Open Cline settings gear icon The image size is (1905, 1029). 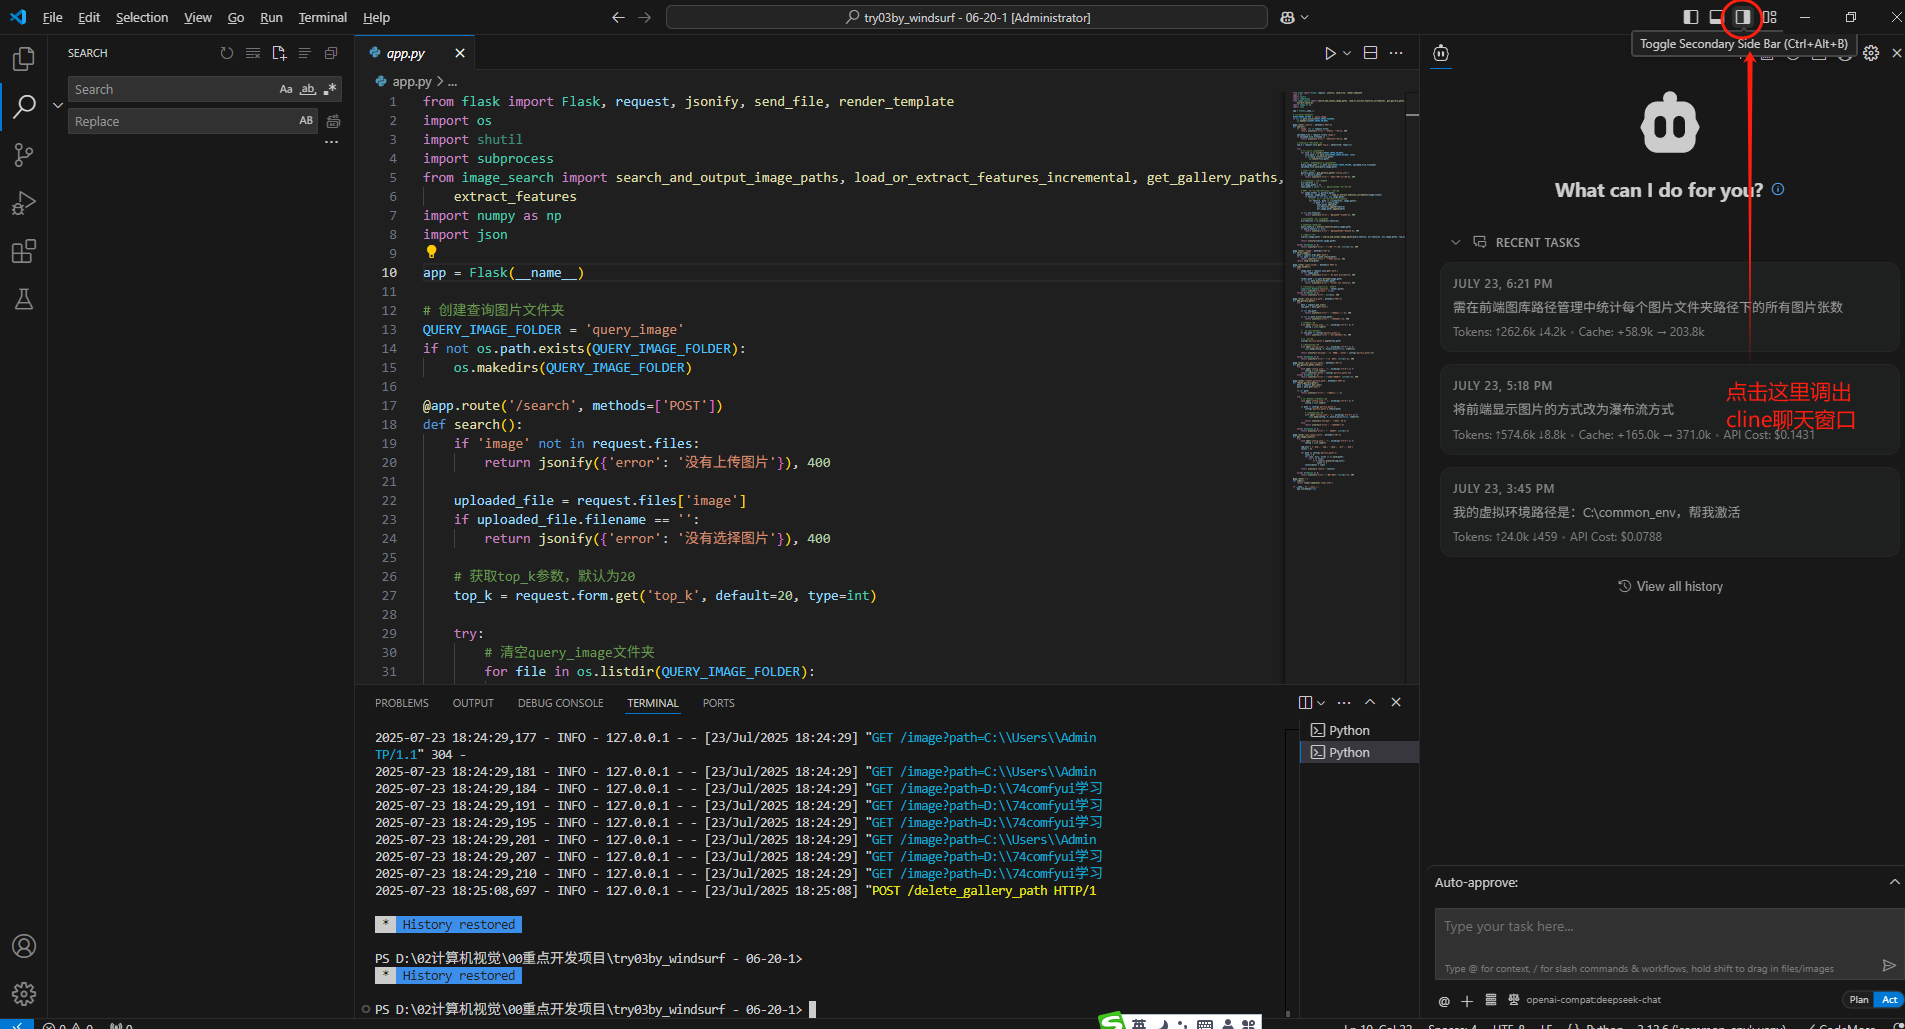tap(1871, 53)
